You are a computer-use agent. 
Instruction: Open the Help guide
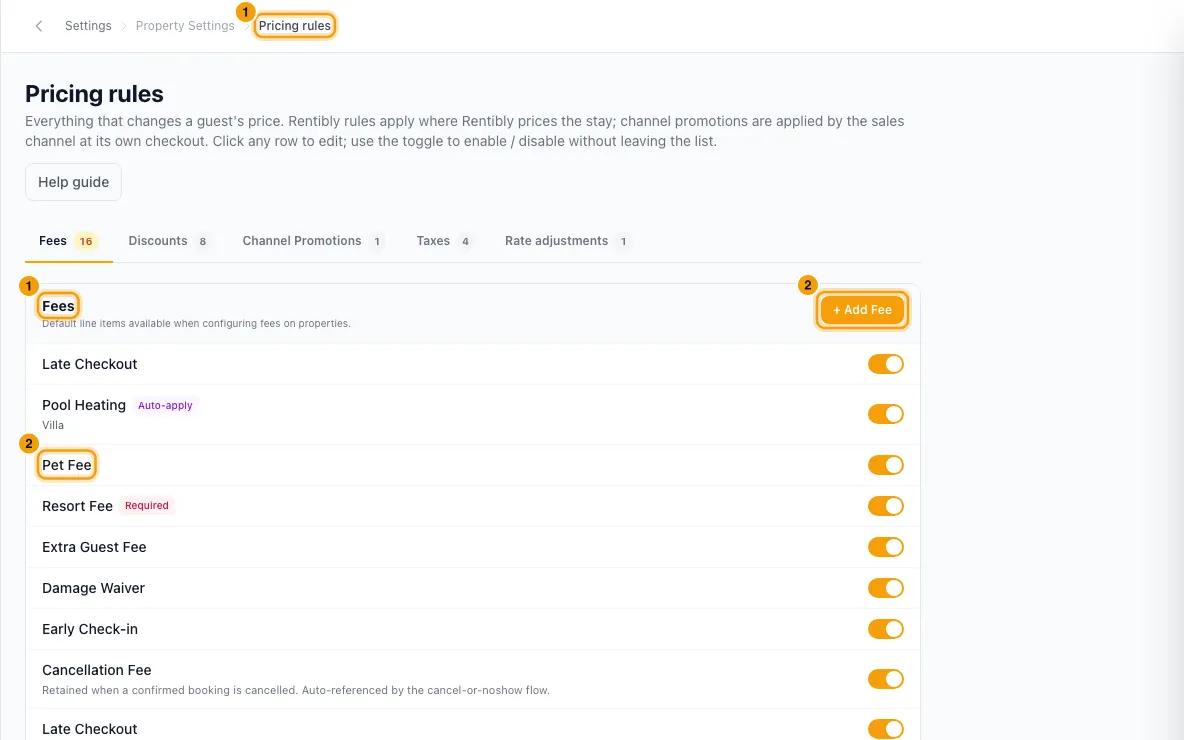(x=73, y=182)
